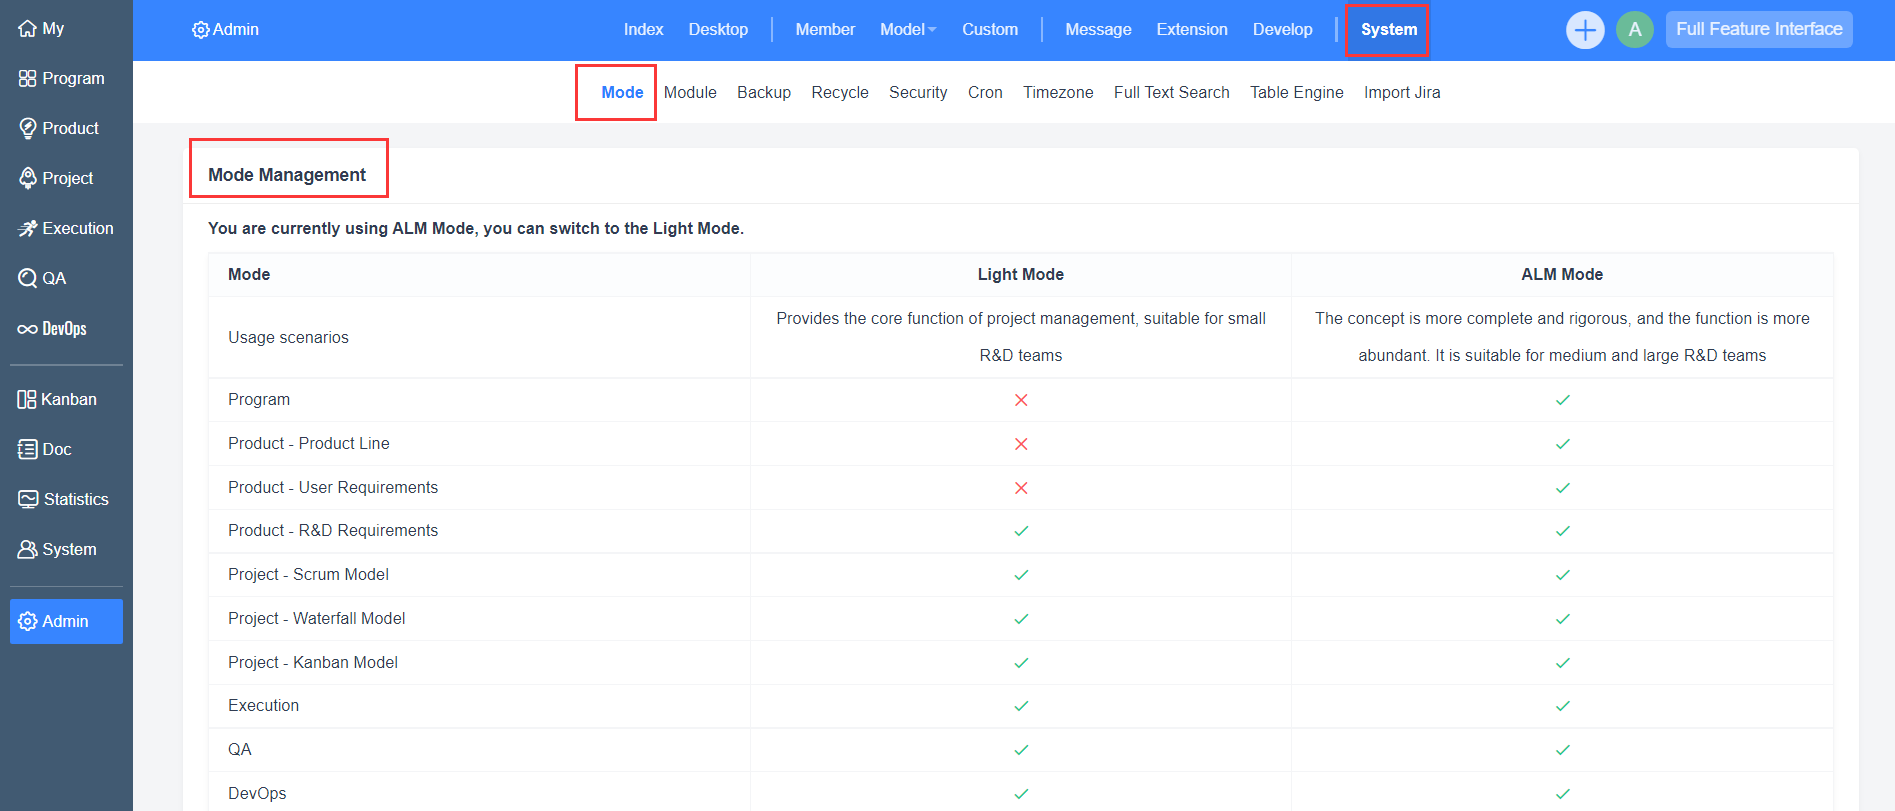Go to the Extension menu

1191,30
